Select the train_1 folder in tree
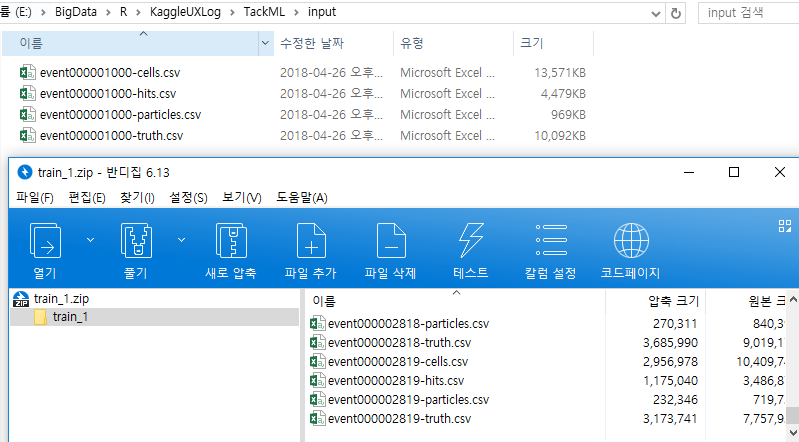799x442 pixels. click(x=70, y=317)
